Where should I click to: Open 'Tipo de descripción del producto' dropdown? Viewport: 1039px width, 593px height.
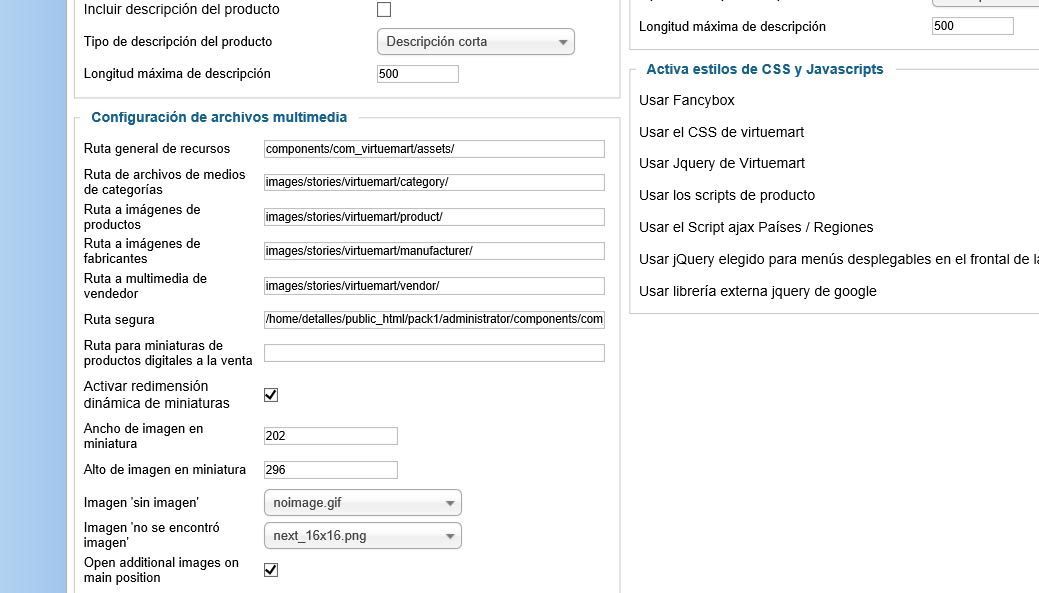476,42
